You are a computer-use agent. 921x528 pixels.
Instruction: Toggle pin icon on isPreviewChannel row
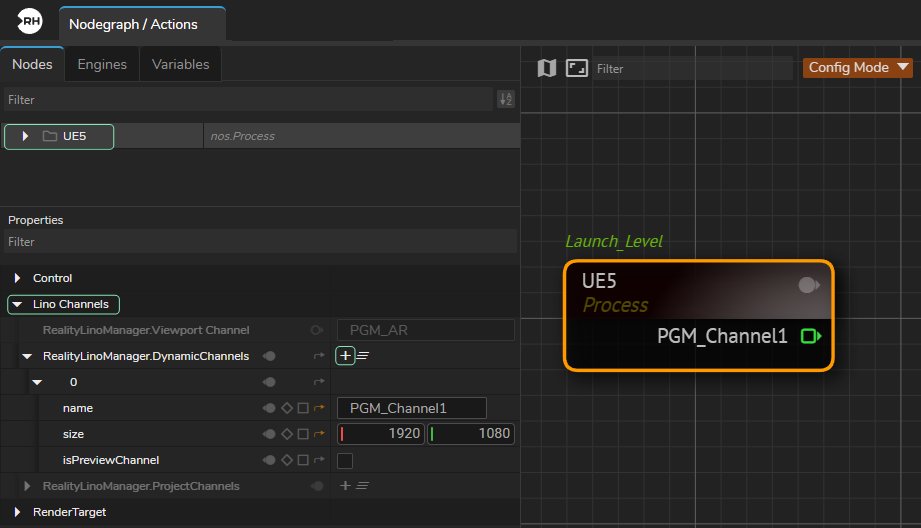[269, 460]
